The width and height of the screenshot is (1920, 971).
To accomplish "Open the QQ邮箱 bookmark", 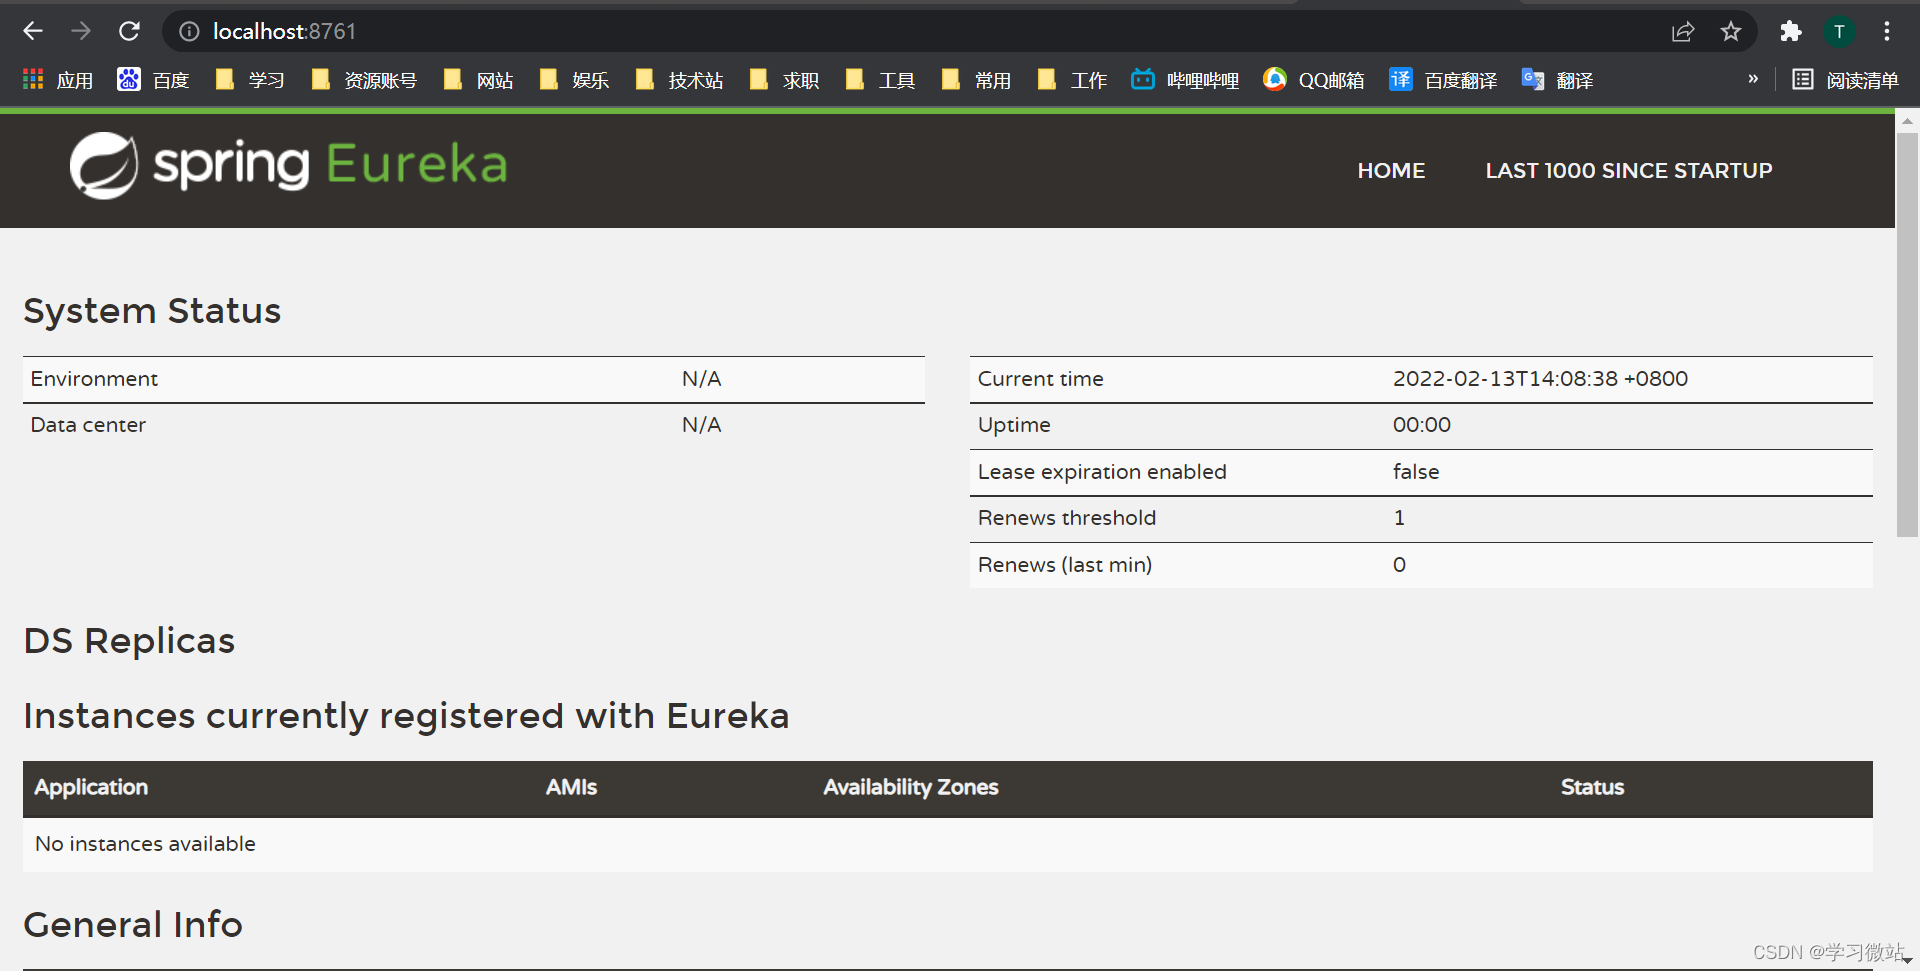I will (x=1314, y=80).
